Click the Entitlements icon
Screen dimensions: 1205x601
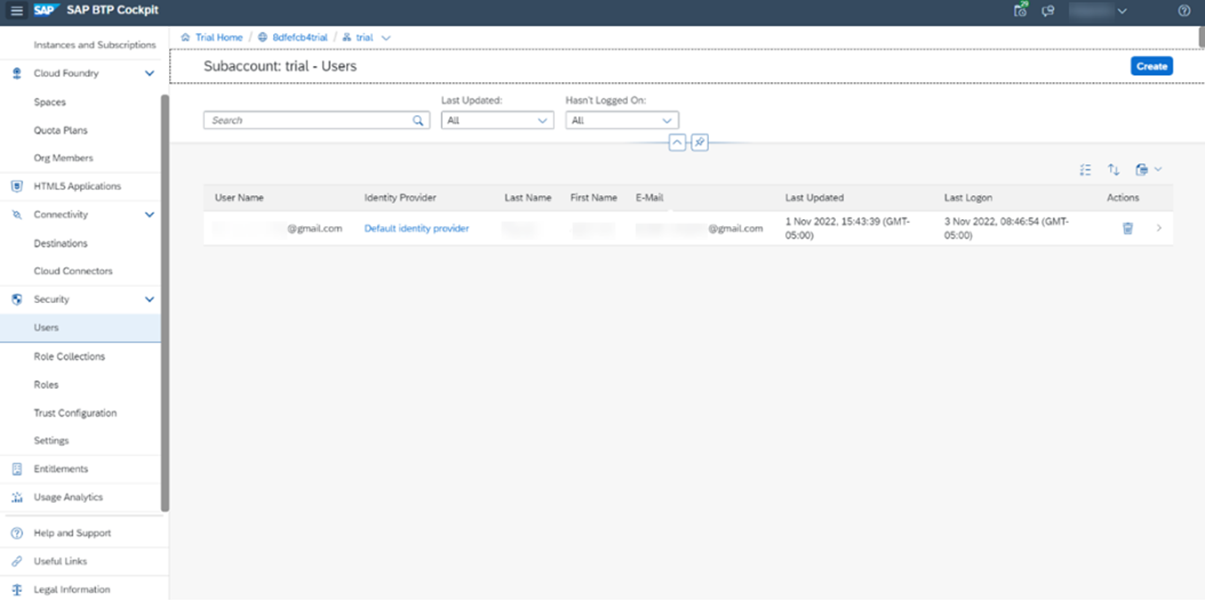[x=16, y=469]
